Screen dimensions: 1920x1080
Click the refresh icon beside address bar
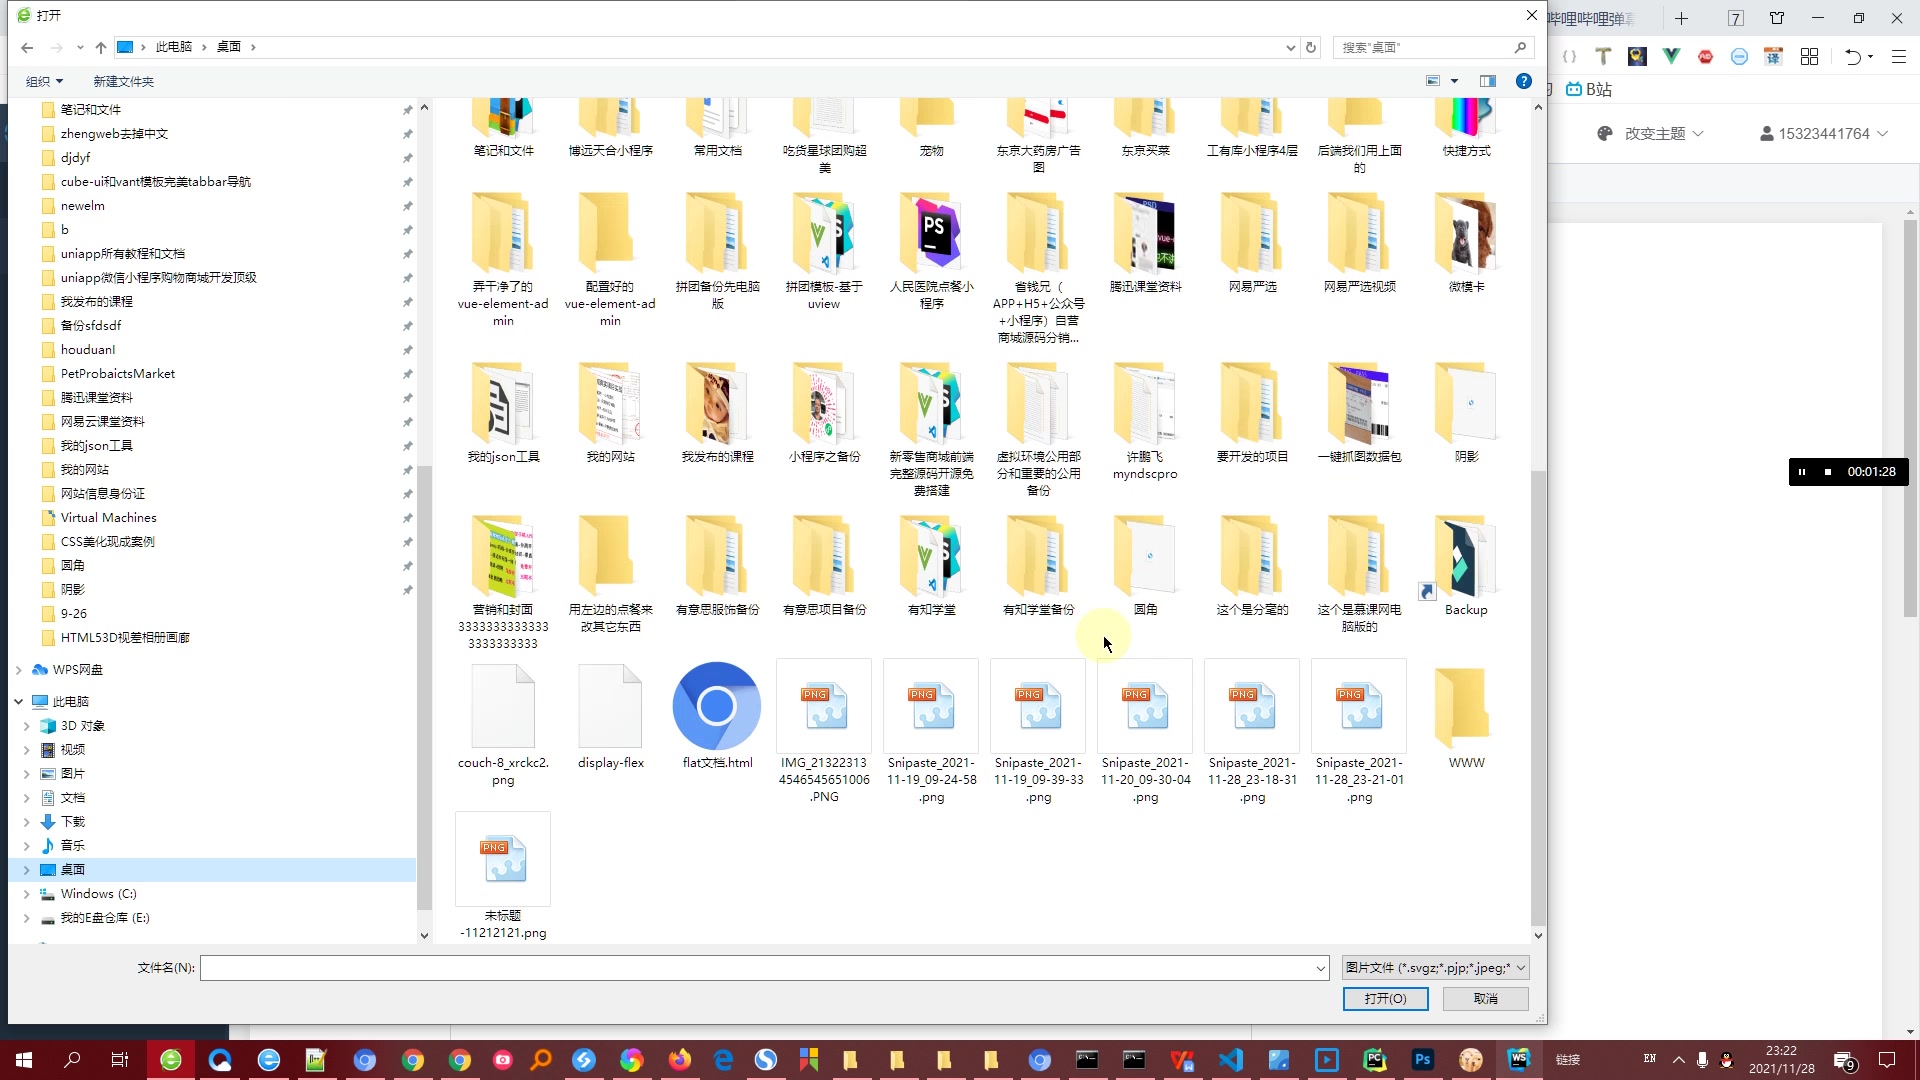(x=1311, y=47)
